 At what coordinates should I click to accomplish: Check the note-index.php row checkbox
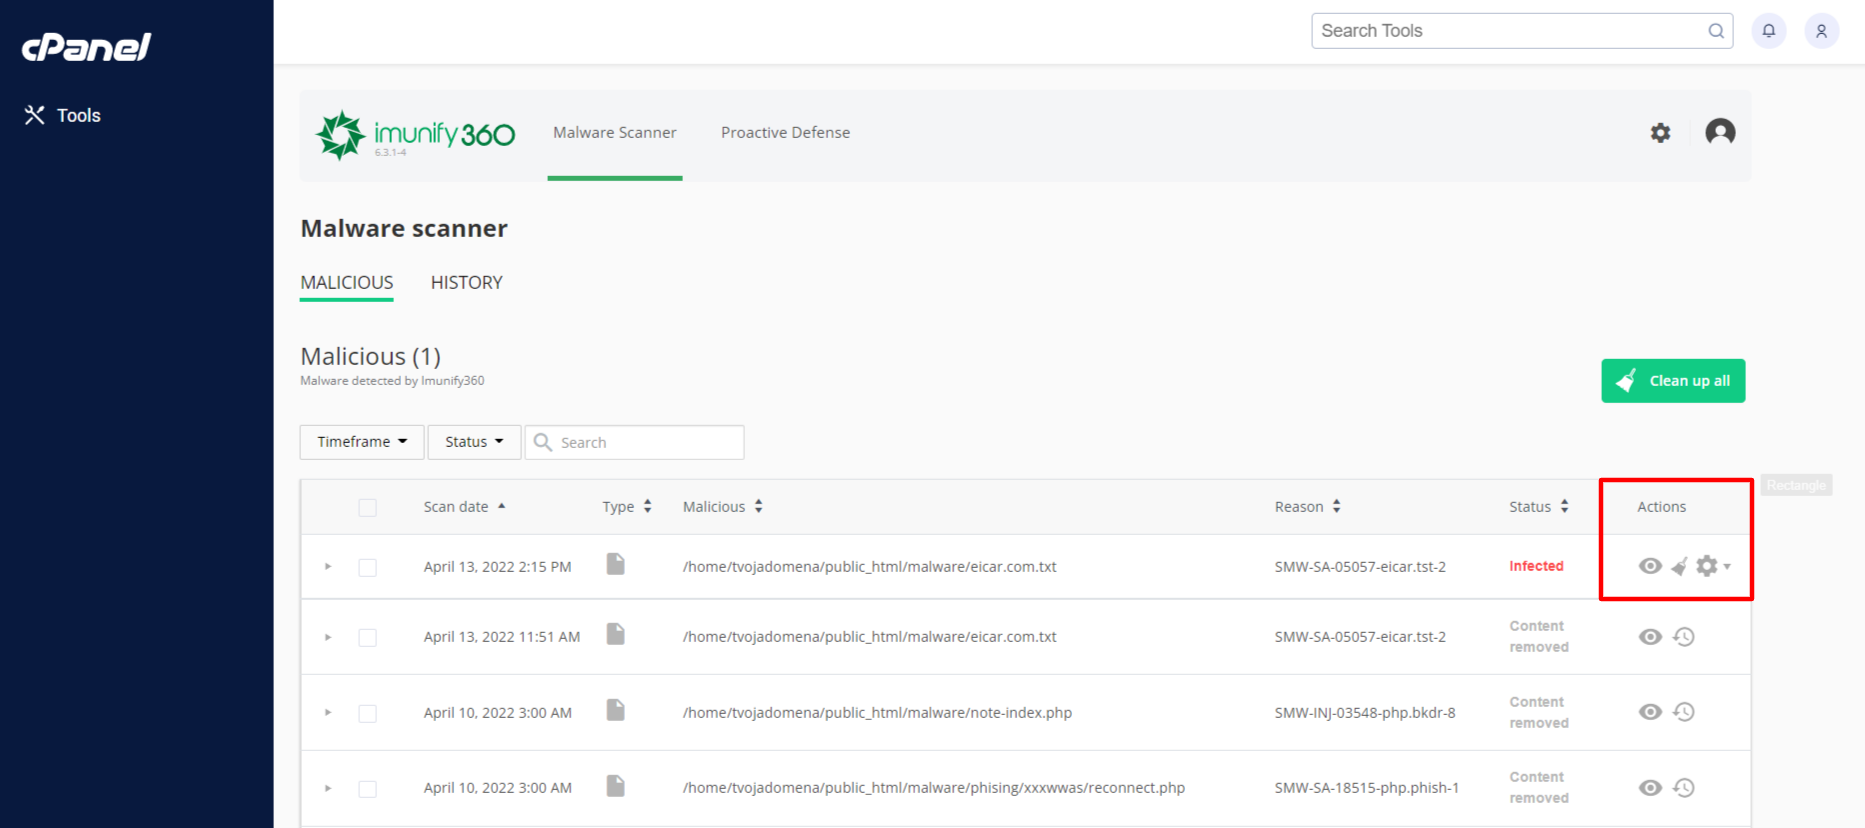[368, 714]
